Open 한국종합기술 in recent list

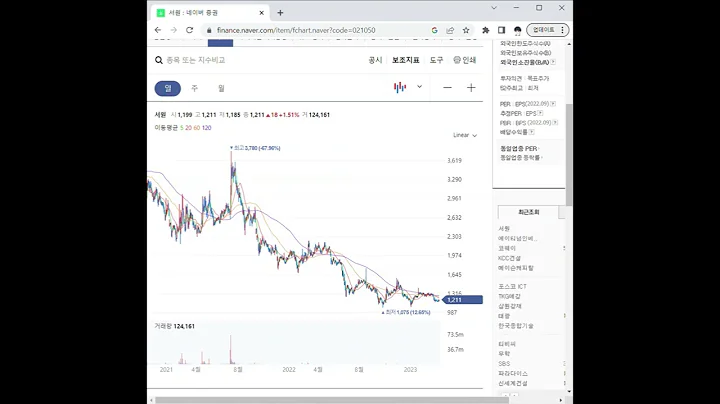(516, 326)
